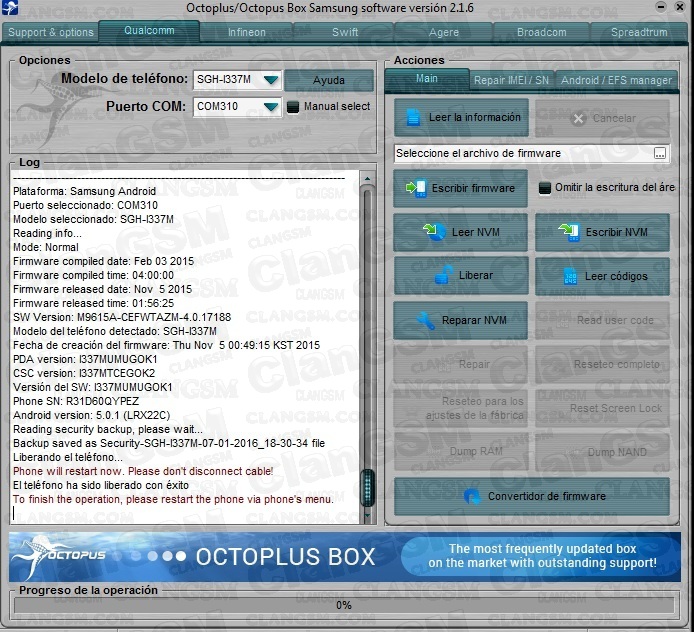Click the log scroll down arrow
Viewport: 694px width, 632px height.
click(367, 516)
